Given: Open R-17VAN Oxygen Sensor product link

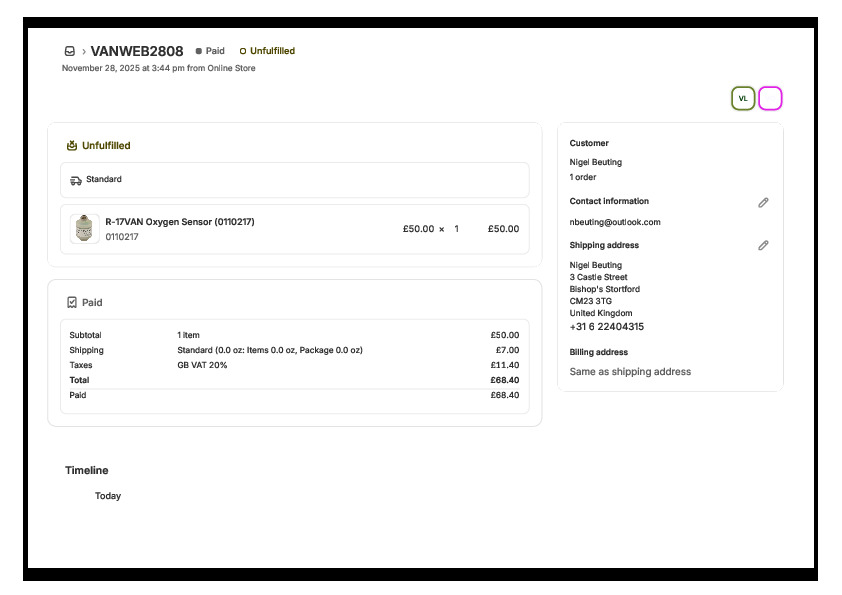Looking at the screenshot, I should [x=180, y=222].
